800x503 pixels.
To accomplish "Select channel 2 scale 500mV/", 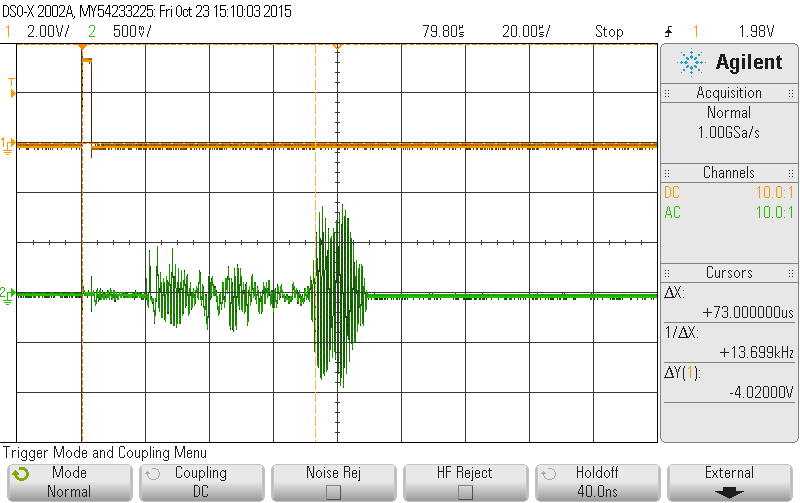I will 132,32.
